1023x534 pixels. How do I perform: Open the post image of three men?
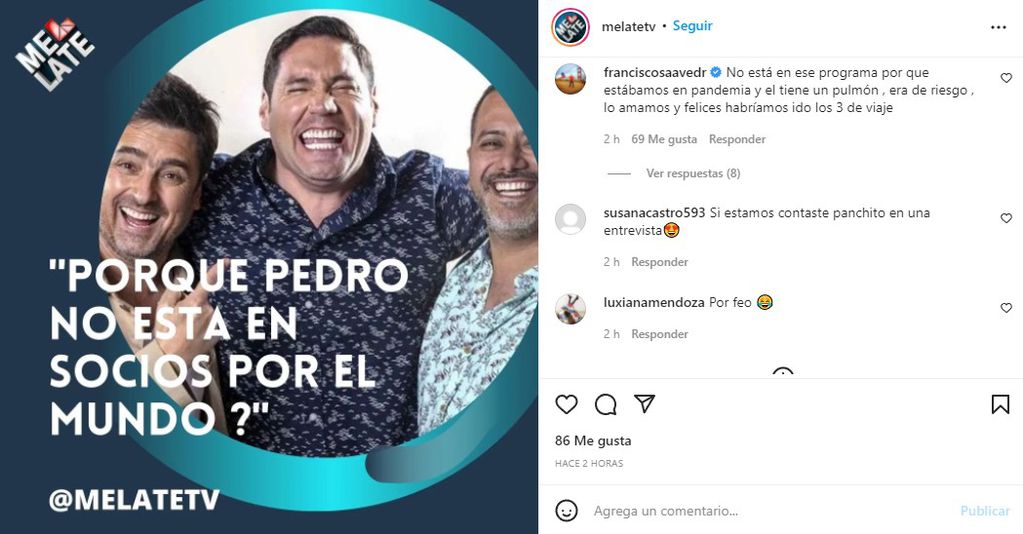(x=269, y=267)
